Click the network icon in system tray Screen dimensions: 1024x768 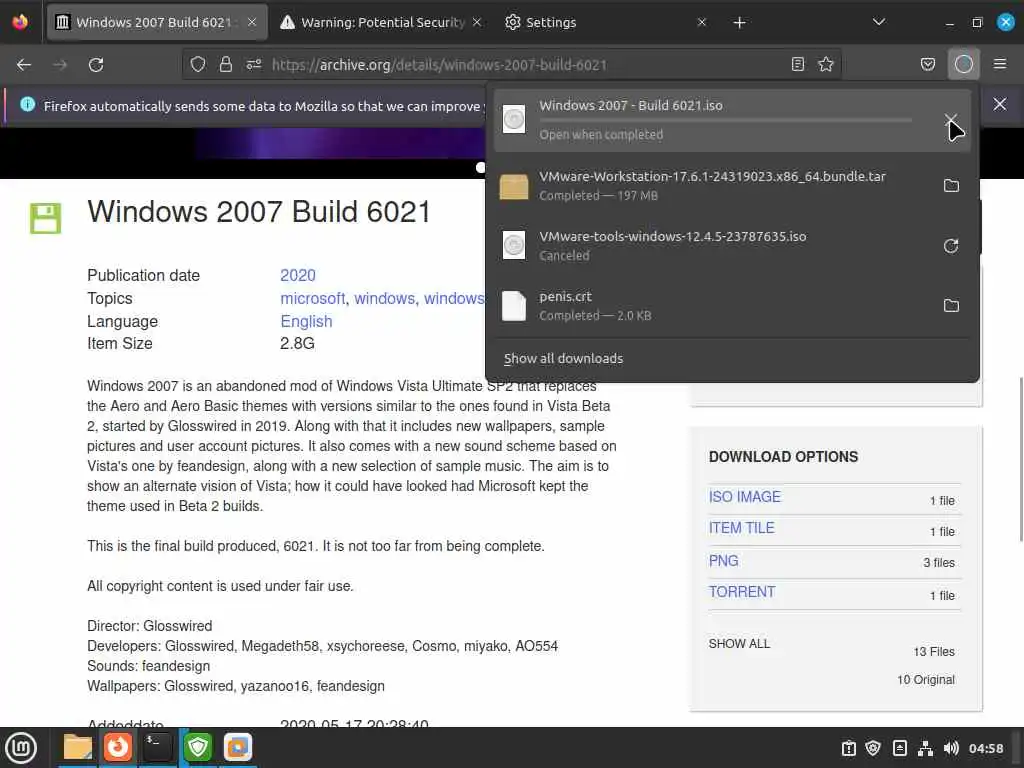click(x=925, y=748)
